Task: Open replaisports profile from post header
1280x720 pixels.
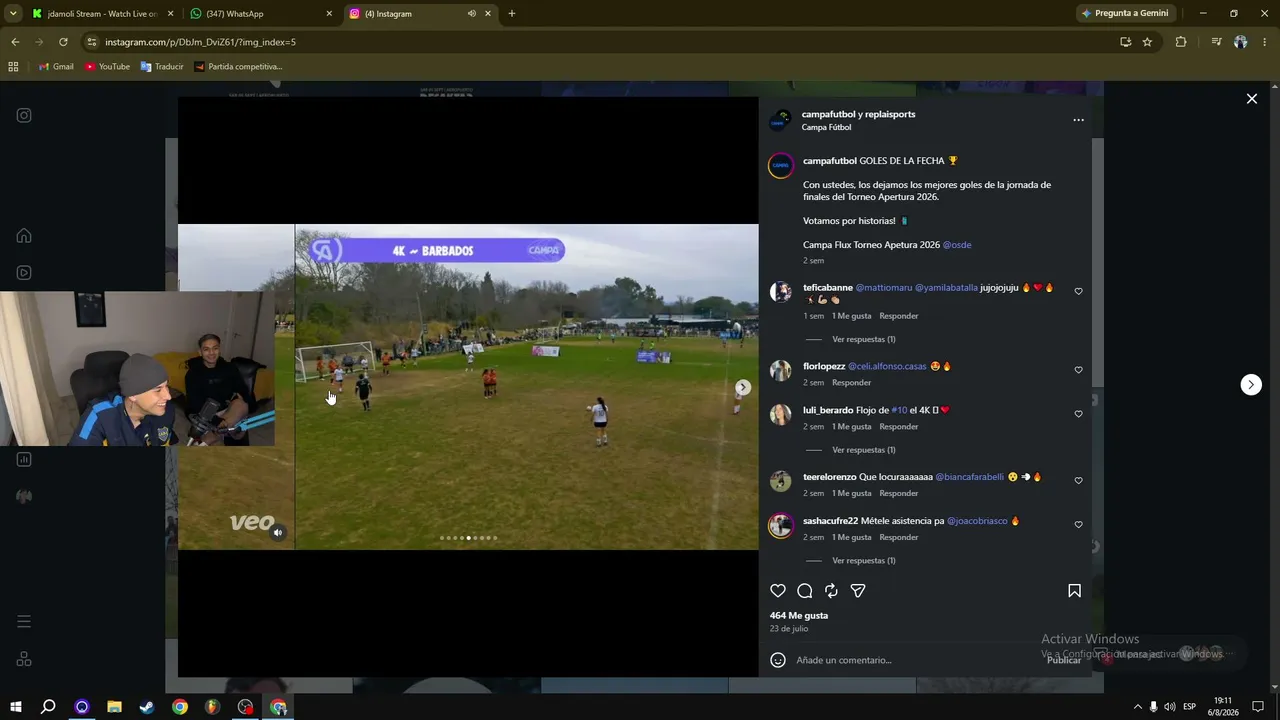Action: click(890, 114)
